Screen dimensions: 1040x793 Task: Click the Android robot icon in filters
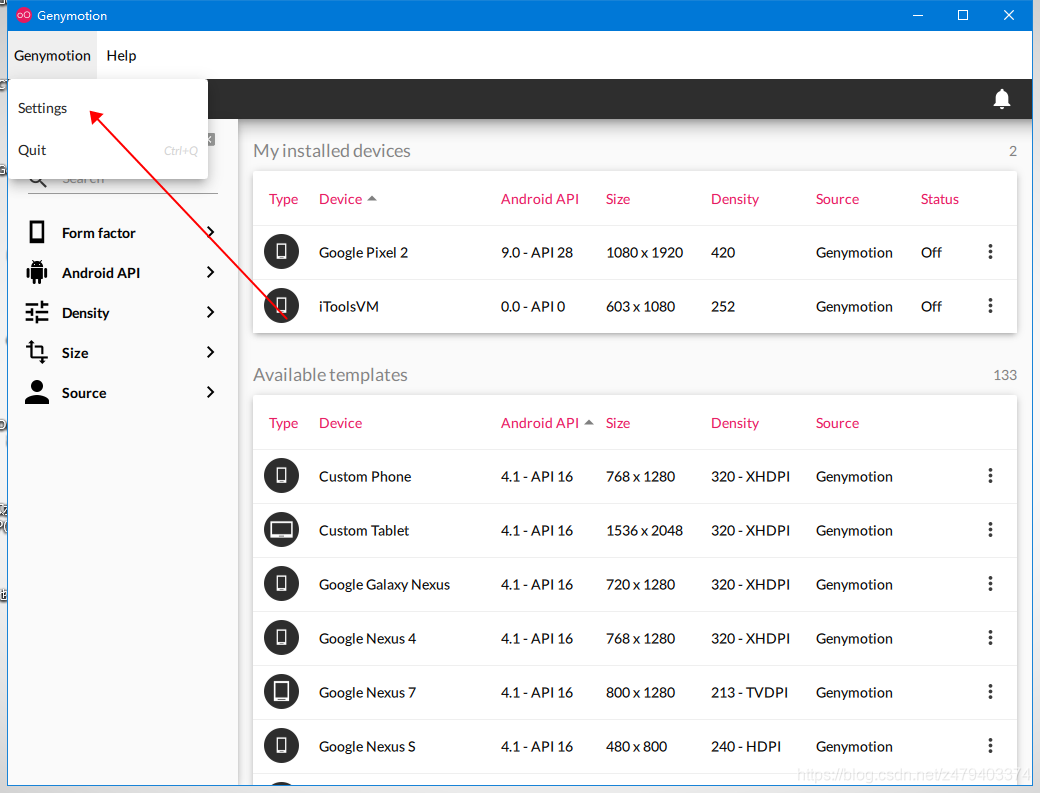(x=37, y=273)
